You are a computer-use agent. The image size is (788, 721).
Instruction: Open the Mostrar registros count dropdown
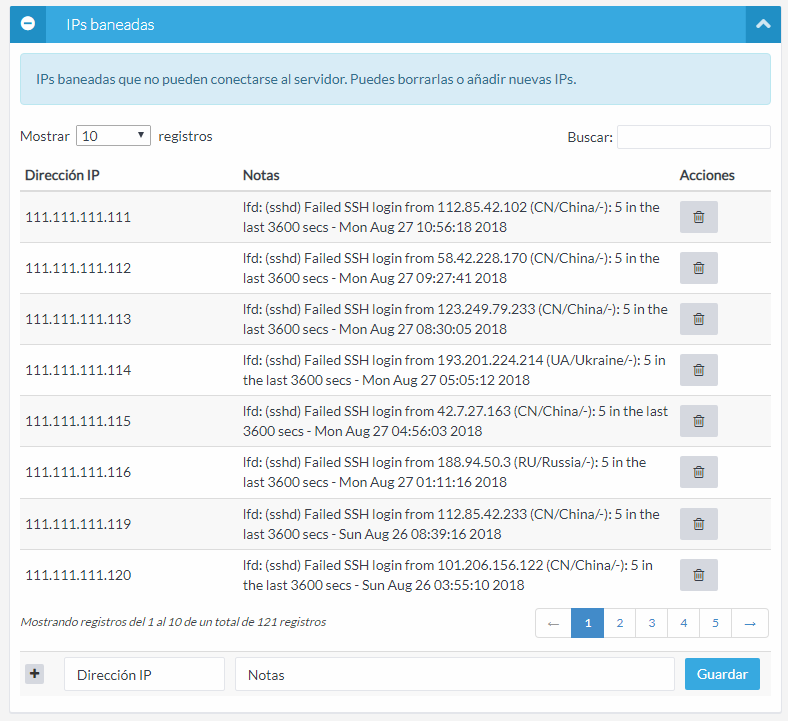[x=113, y=136]
